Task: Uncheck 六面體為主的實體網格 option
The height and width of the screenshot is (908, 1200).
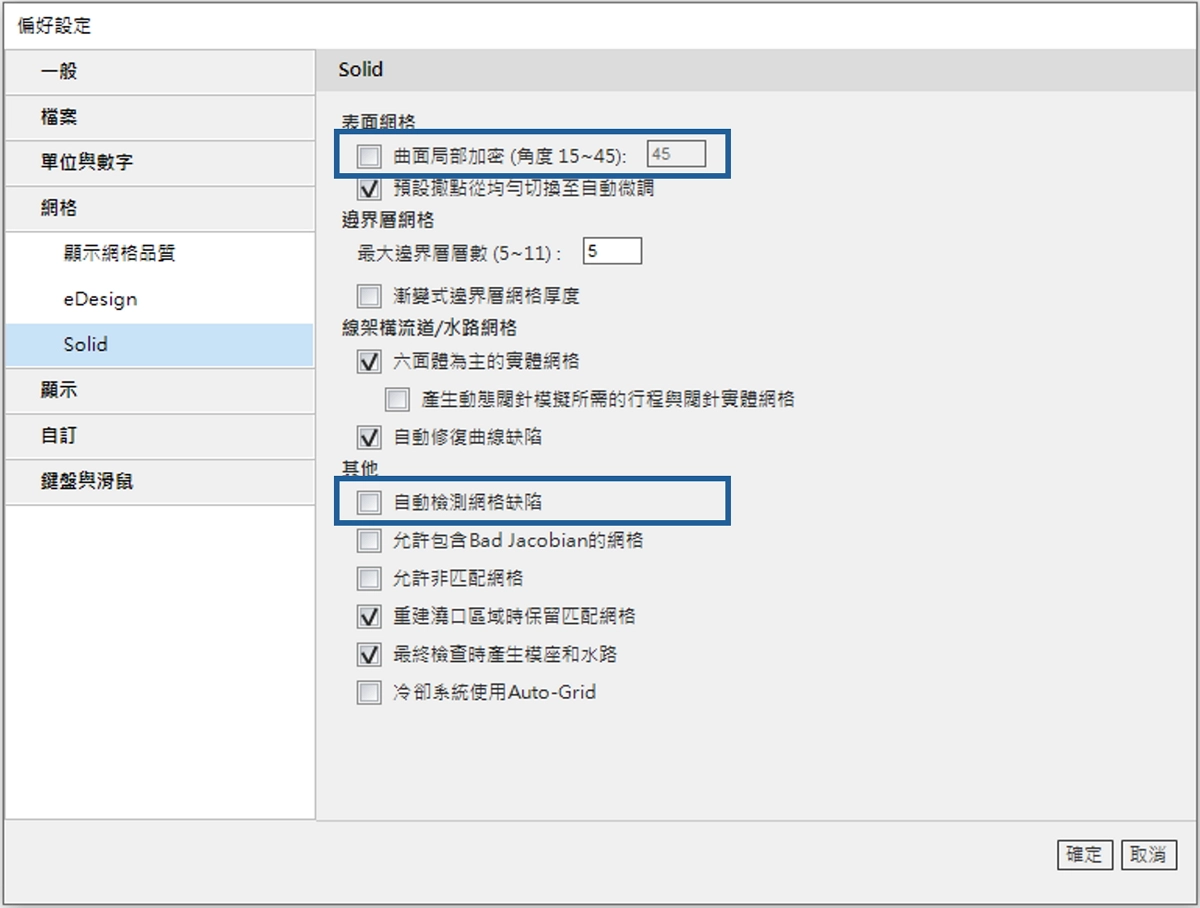Action: pos(370,361)
